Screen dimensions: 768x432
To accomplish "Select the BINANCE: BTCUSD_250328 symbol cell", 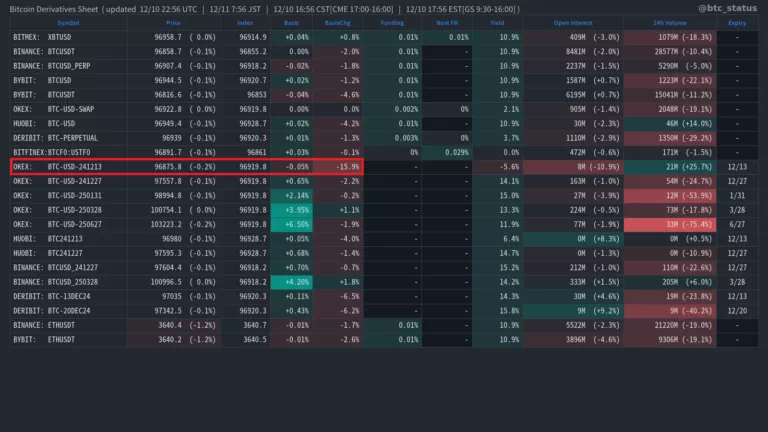I will [68, 282].
